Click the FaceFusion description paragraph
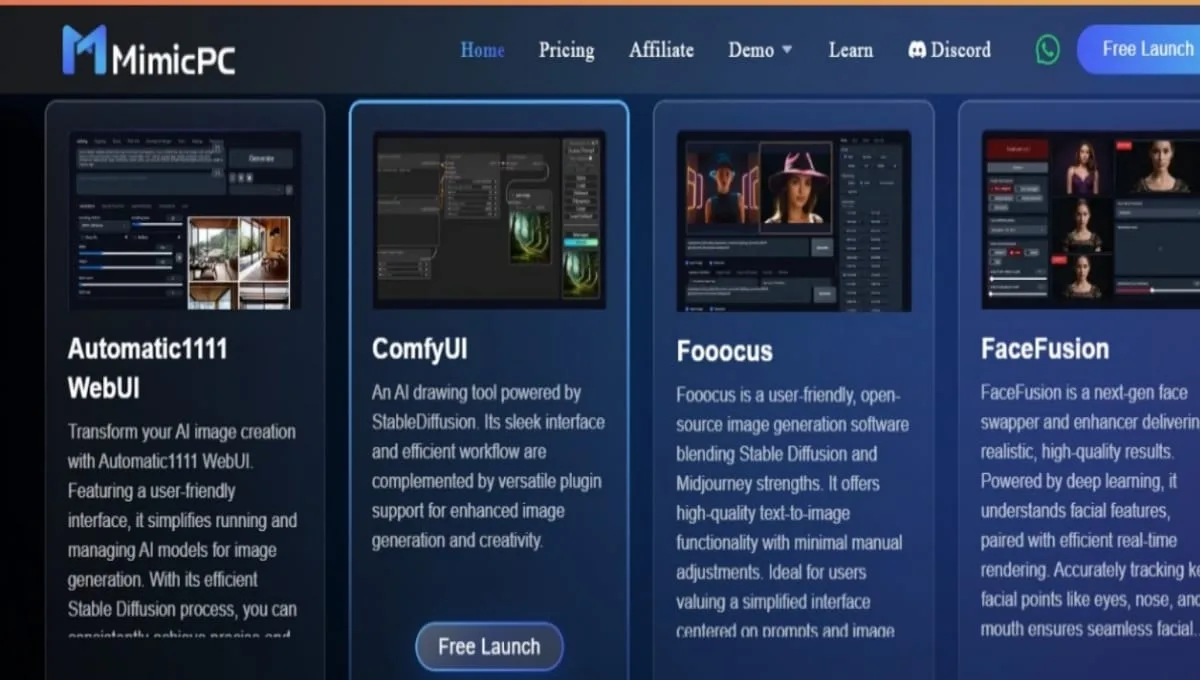The height and width of the screenshot is (680, 1200). pyautogui.click(x=1090, y=511)
